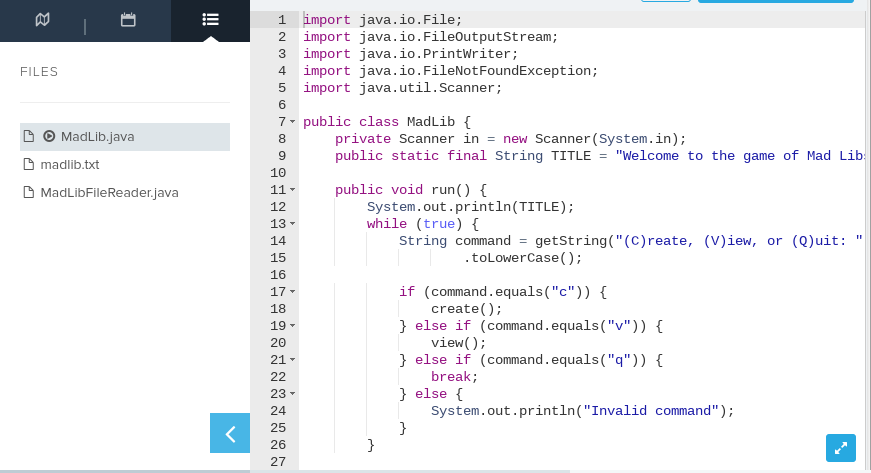Image resolution: width=871 pixels, height=473 pixels.
Task: Click line number 1 in the gutter
Action: coord(282,20)
